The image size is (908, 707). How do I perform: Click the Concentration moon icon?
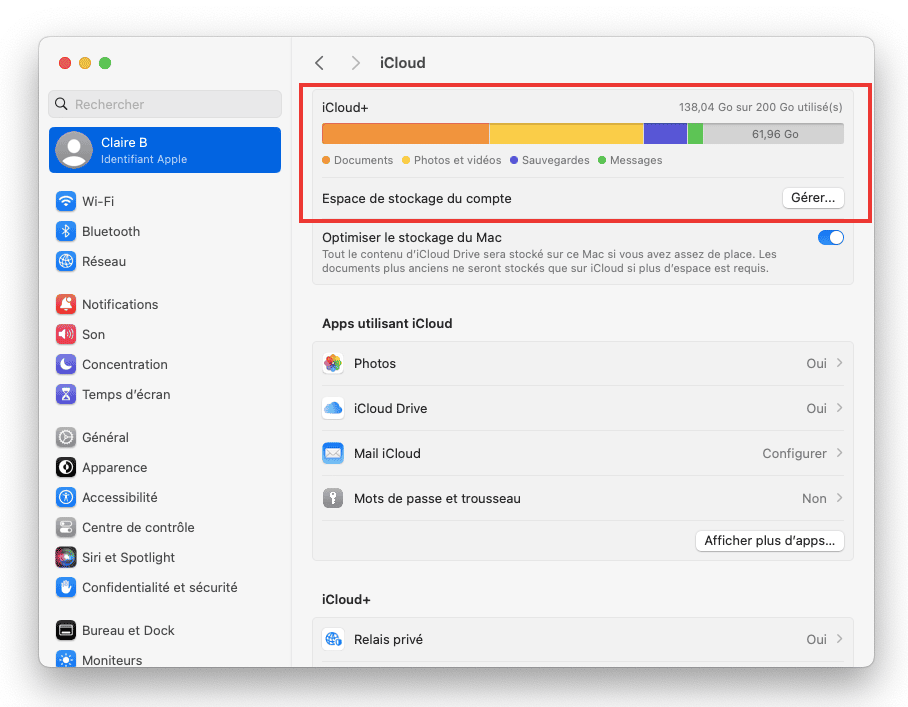point(65,365)
